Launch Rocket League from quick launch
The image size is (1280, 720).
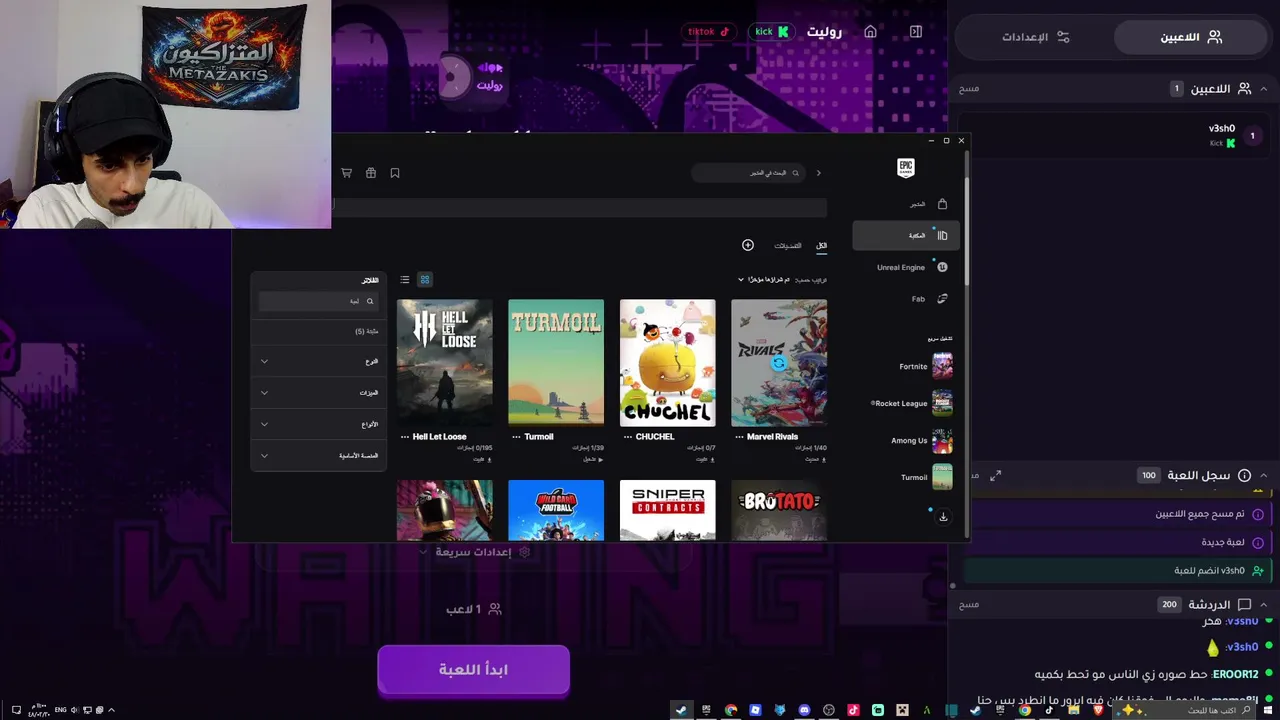(912, 404)
